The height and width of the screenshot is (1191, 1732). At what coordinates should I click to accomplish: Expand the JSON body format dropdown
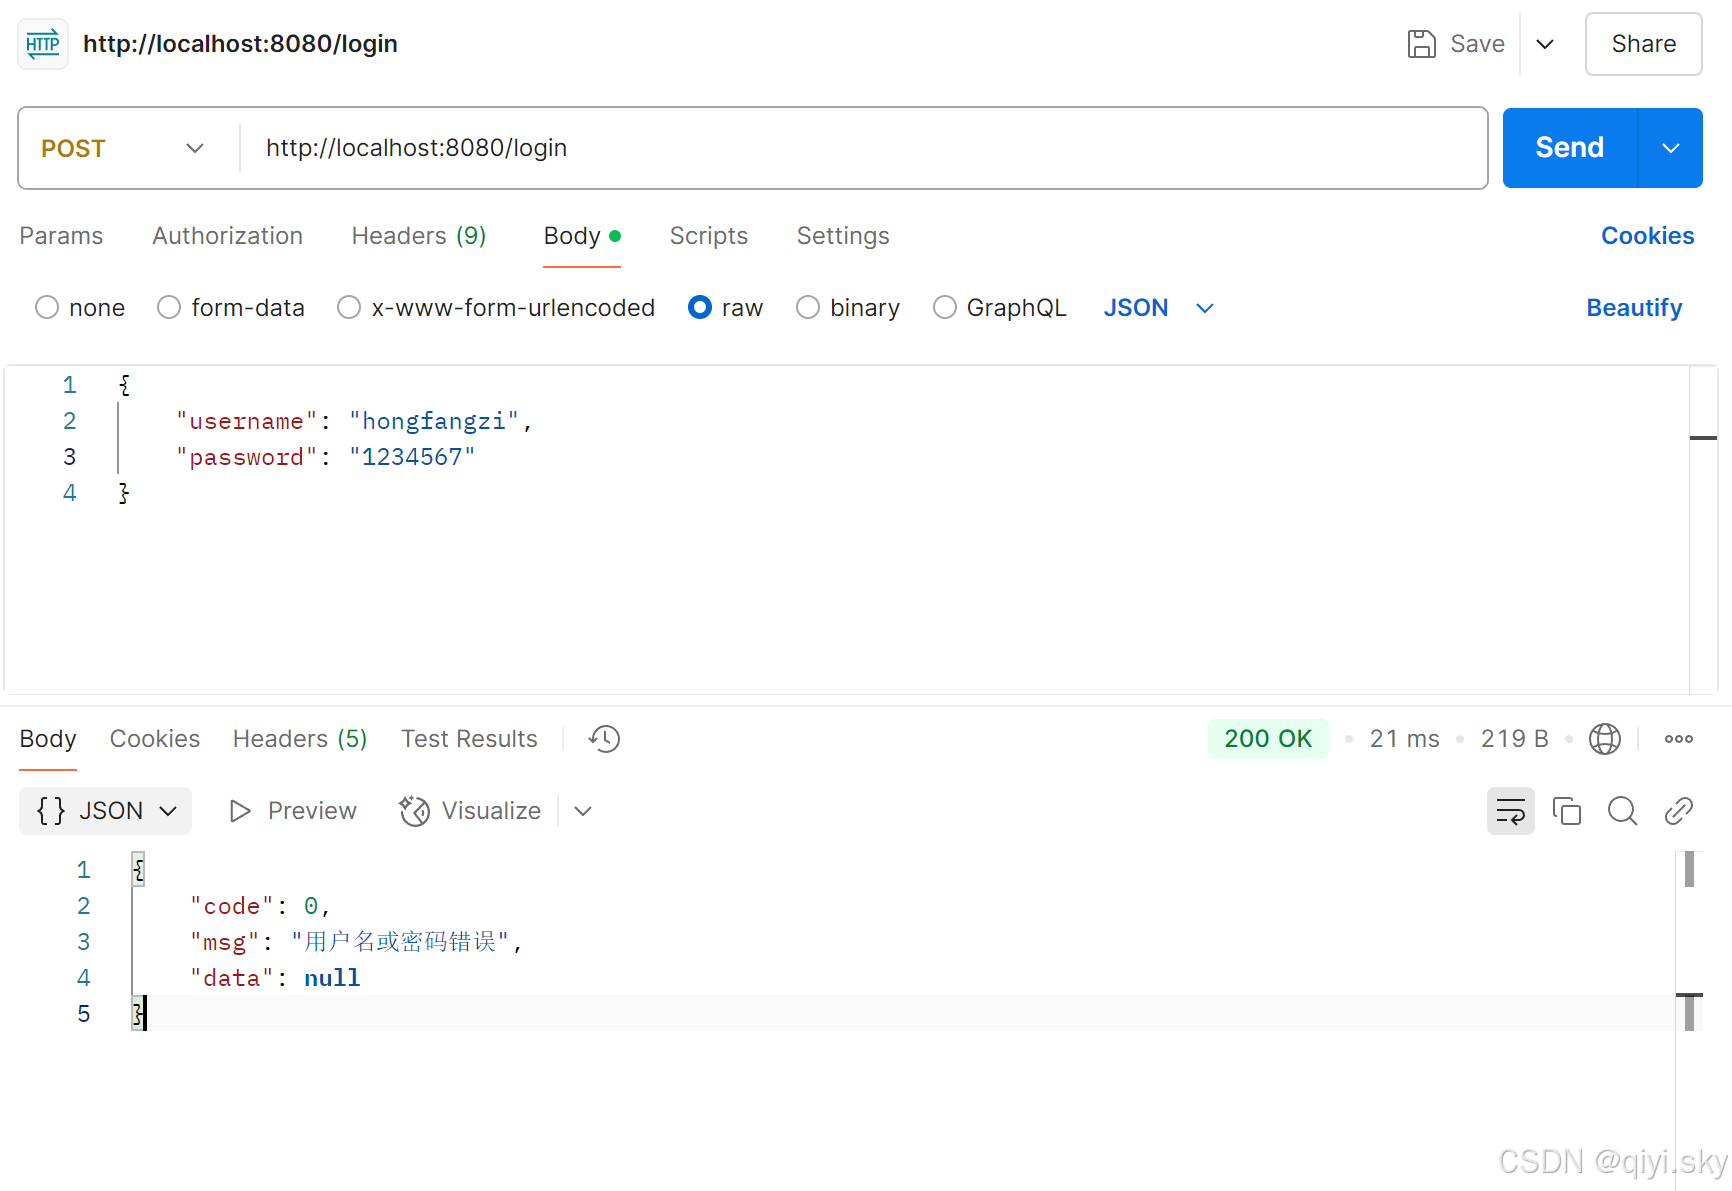pyautogui.click(x=1159, y=308)
